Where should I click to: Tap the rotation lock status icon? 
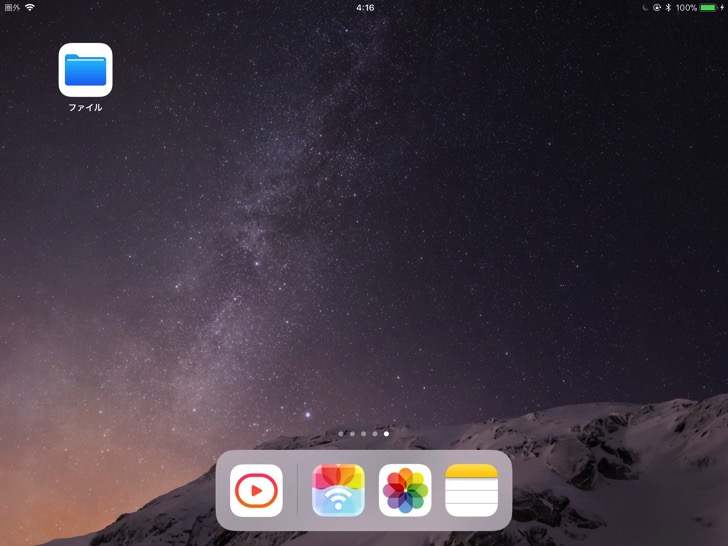pos(656,7)
